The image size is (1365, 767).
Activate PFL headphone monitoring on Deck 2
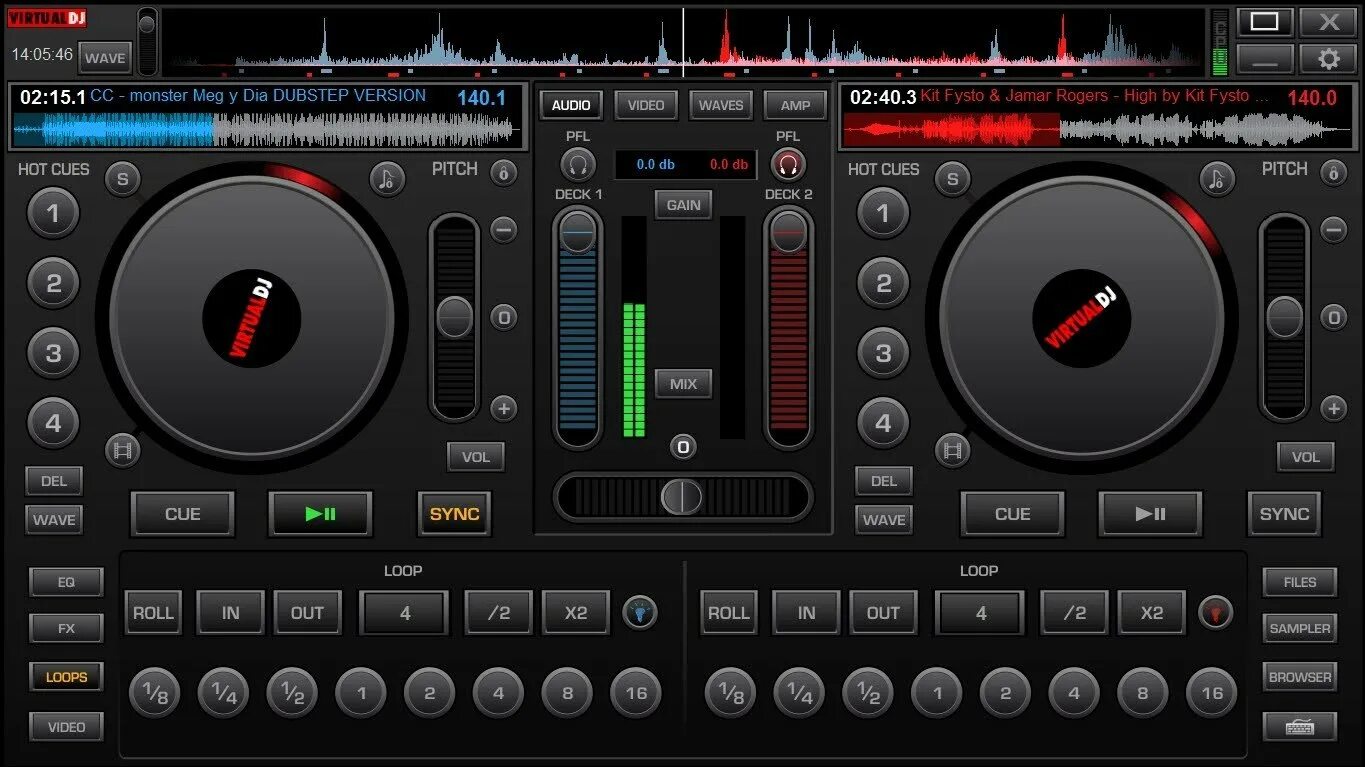click(x=788, y=163)
